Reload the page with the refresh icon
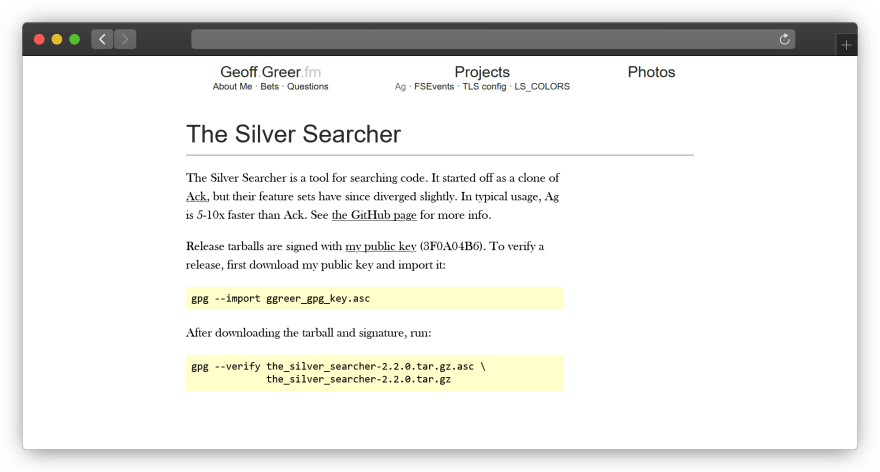The width and height of the screenshot is (880, 472). 785,39
